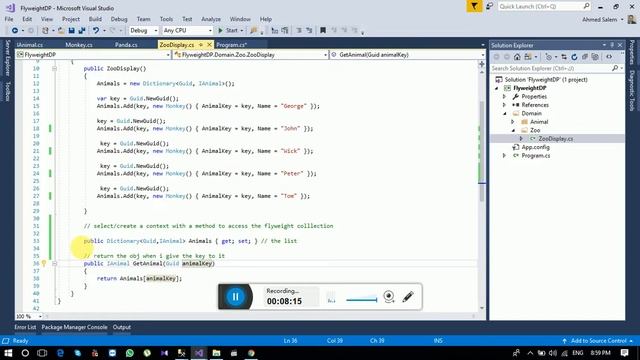
Task: Expand the Program.cs tree node
Action: (x=504, y=156)
